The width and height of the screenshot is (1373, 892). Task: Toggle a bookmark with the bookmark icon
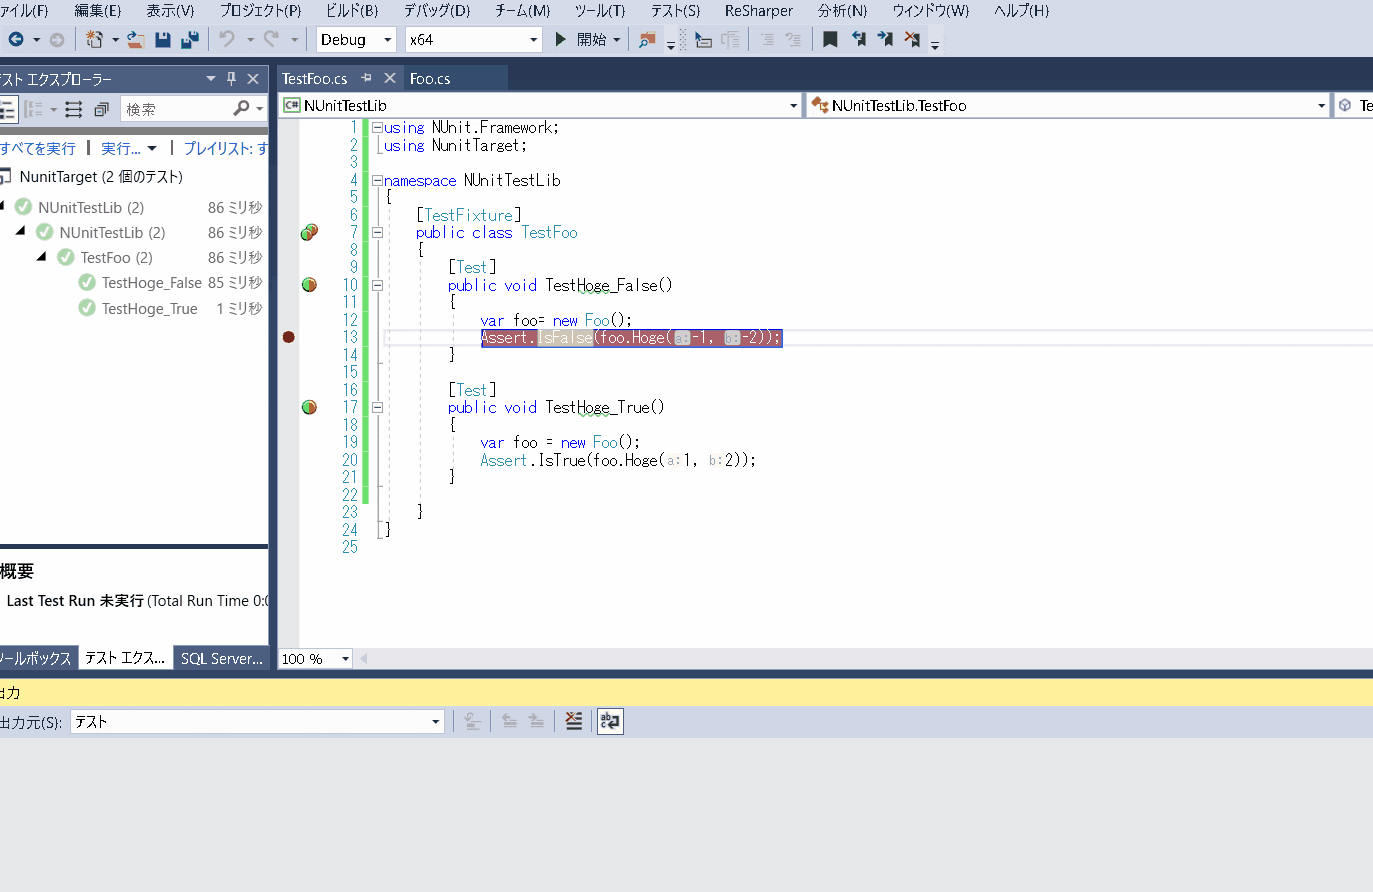point(830,40)
